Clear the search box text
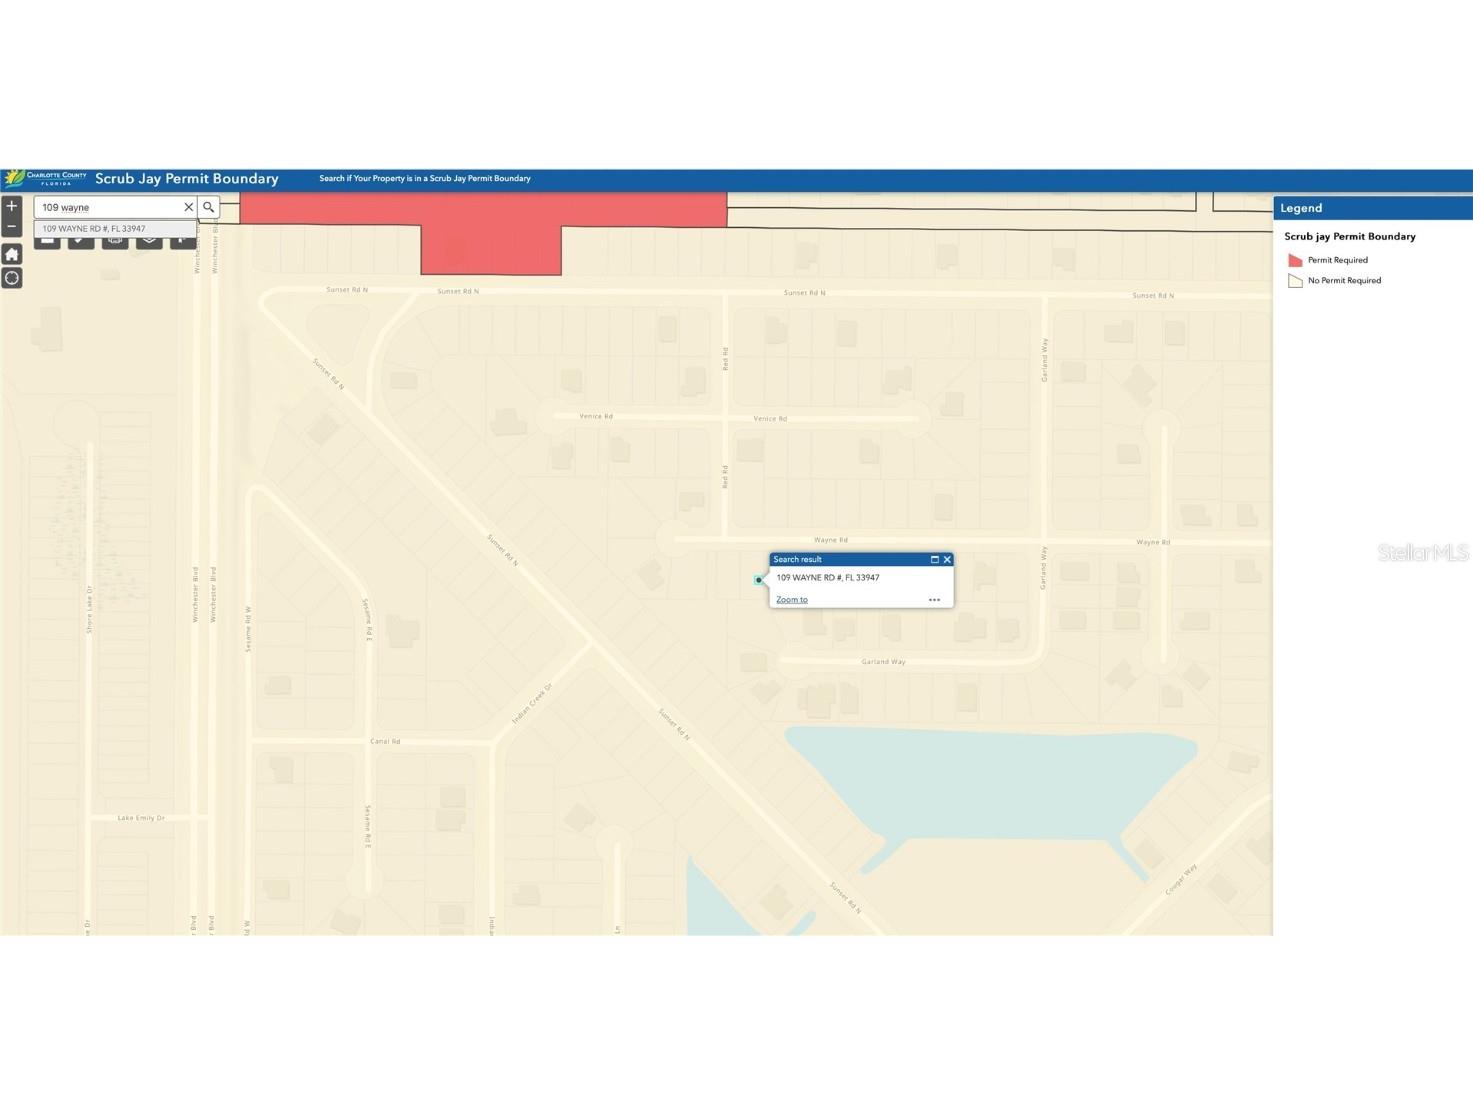The image size is (1473, 1104). [x=188, y=207]
